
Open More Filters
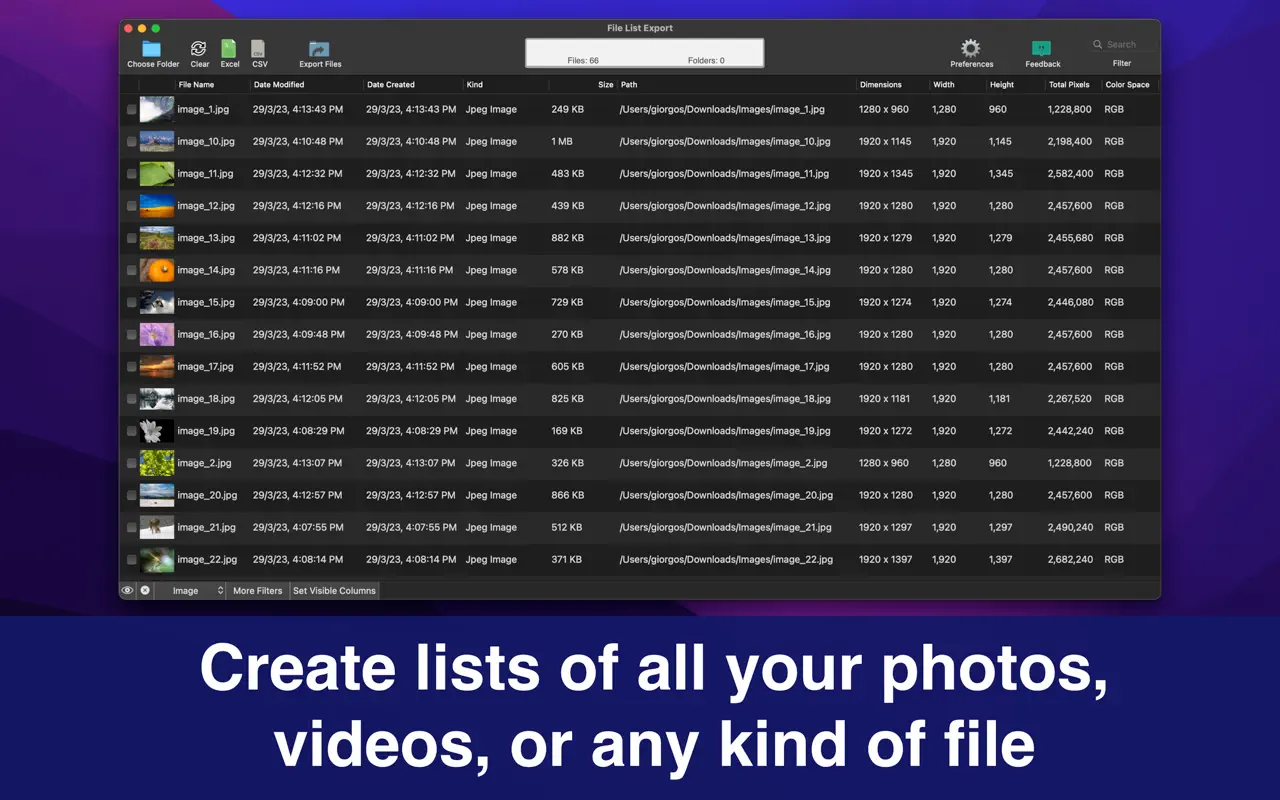(257, 590)
